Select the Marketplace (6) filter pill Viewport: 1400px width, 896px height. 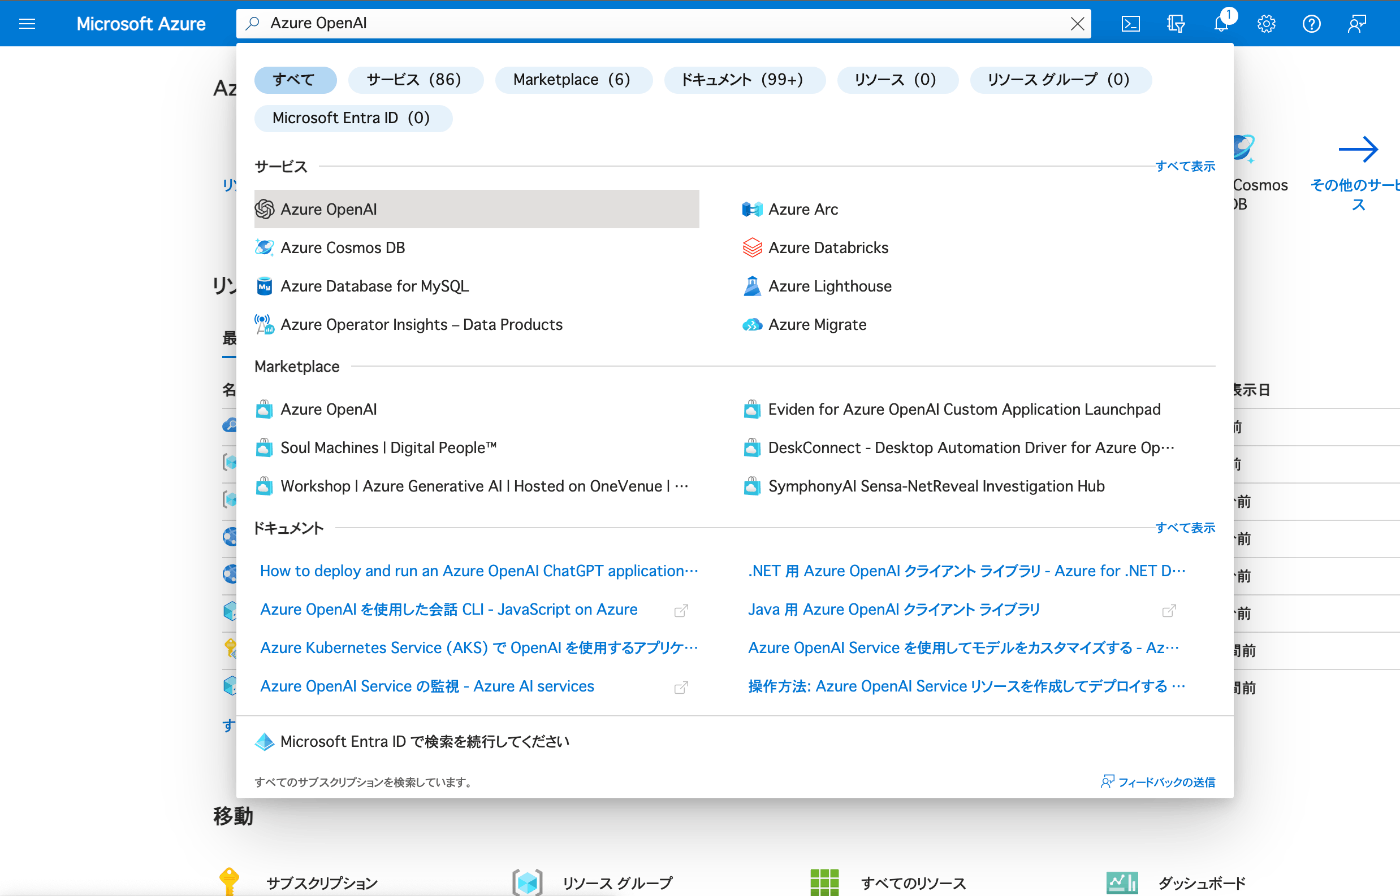pos(572,80)
